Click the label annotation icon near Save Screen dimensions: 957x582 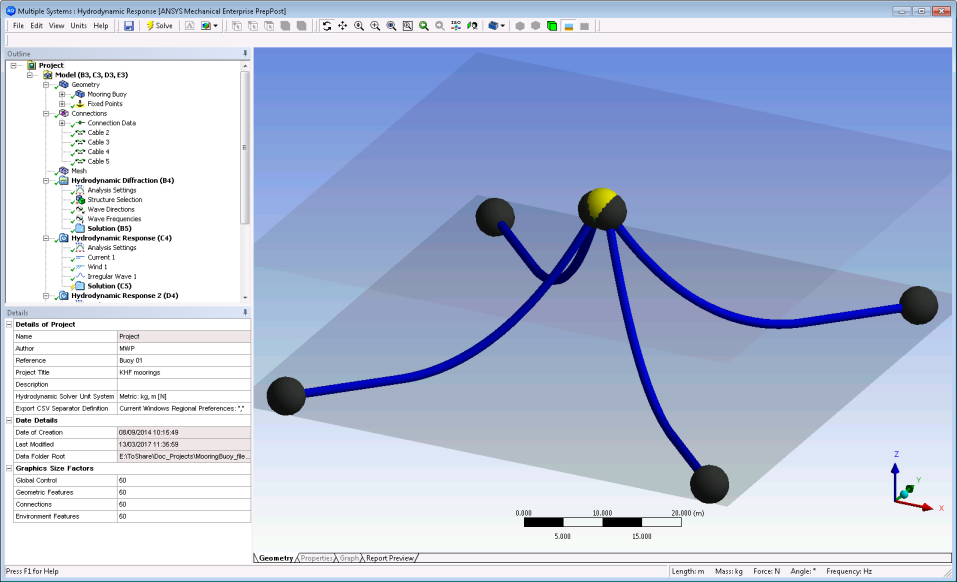188,26
